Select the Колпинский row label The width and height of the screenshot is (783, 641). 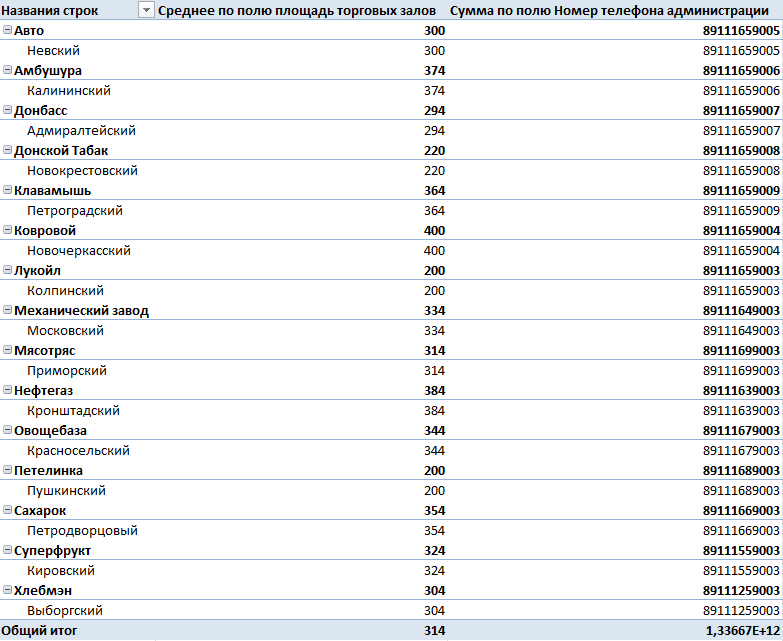pyautogui.click(x=65, y=290)
